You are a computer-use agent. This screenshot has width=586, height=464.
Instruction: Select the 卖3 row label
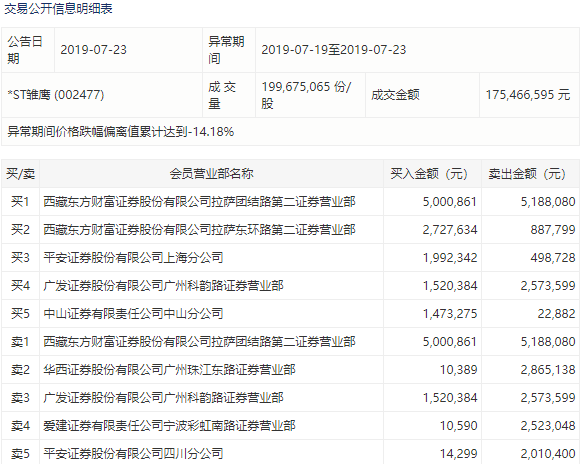pyautogui.click(x=21, y=398)
